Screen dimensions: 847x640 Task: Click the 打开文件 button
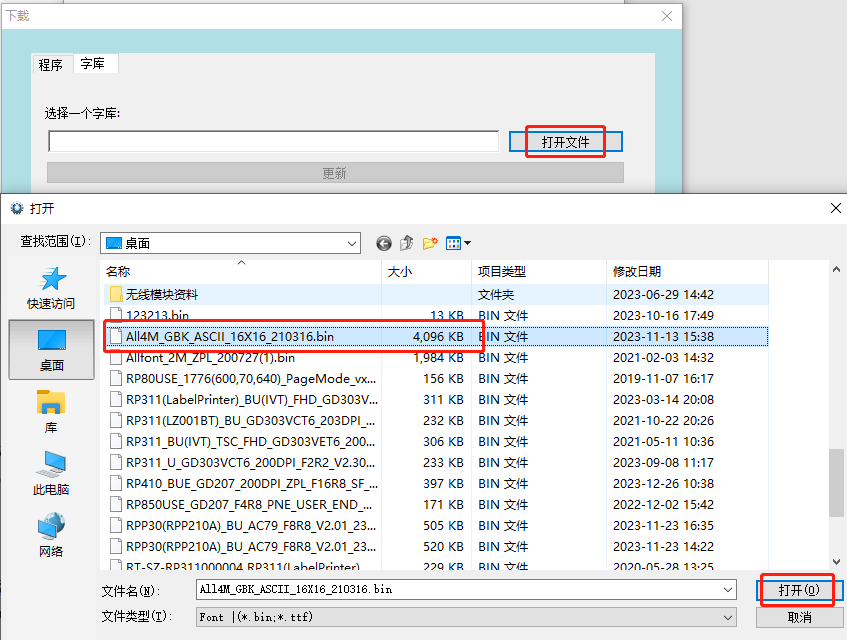pyautogui.click(x=565, y=142)
